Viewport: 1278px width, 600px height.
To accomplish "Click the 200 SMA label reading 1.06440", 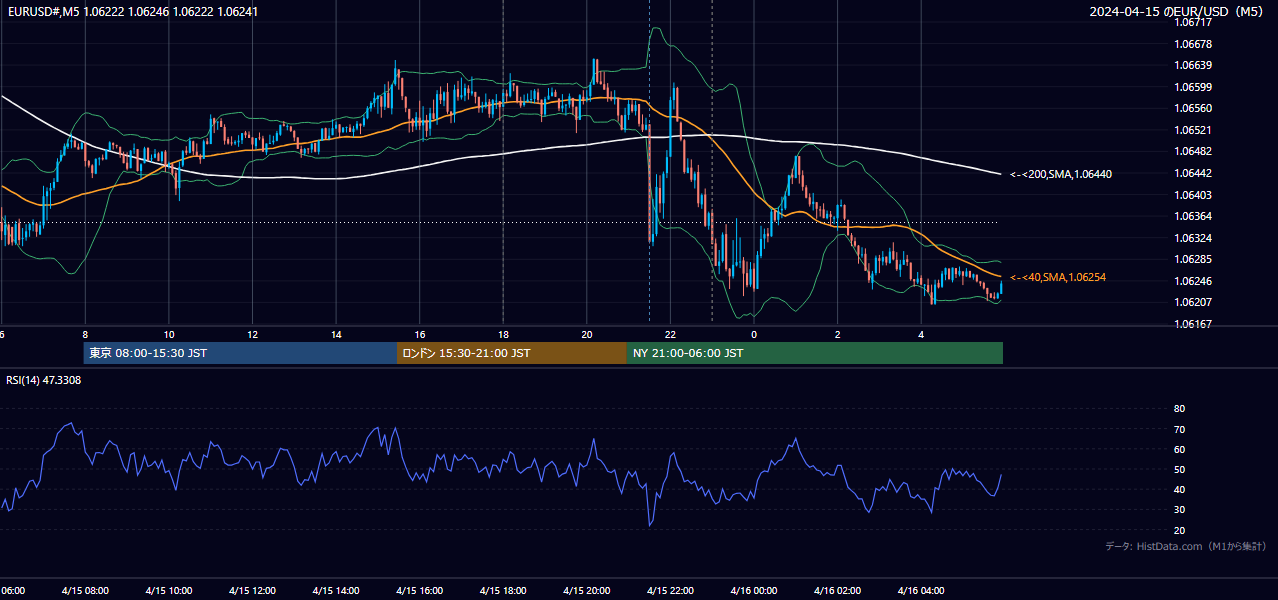I will coord(1061,174).
